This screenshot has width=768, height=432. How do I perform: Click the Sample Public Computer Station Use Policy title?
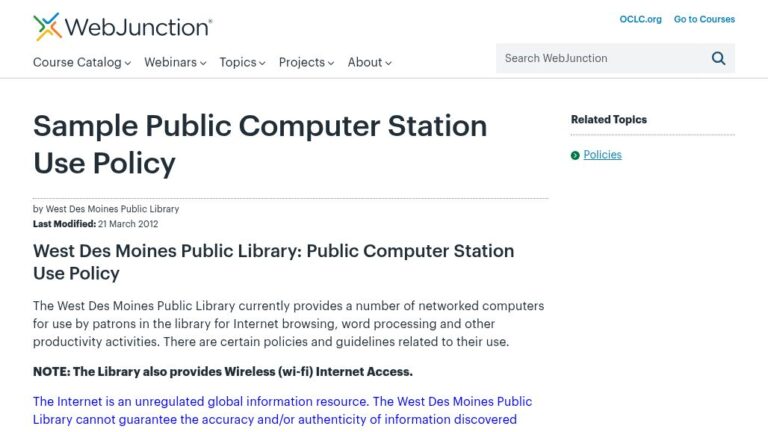tap(260, 144)
